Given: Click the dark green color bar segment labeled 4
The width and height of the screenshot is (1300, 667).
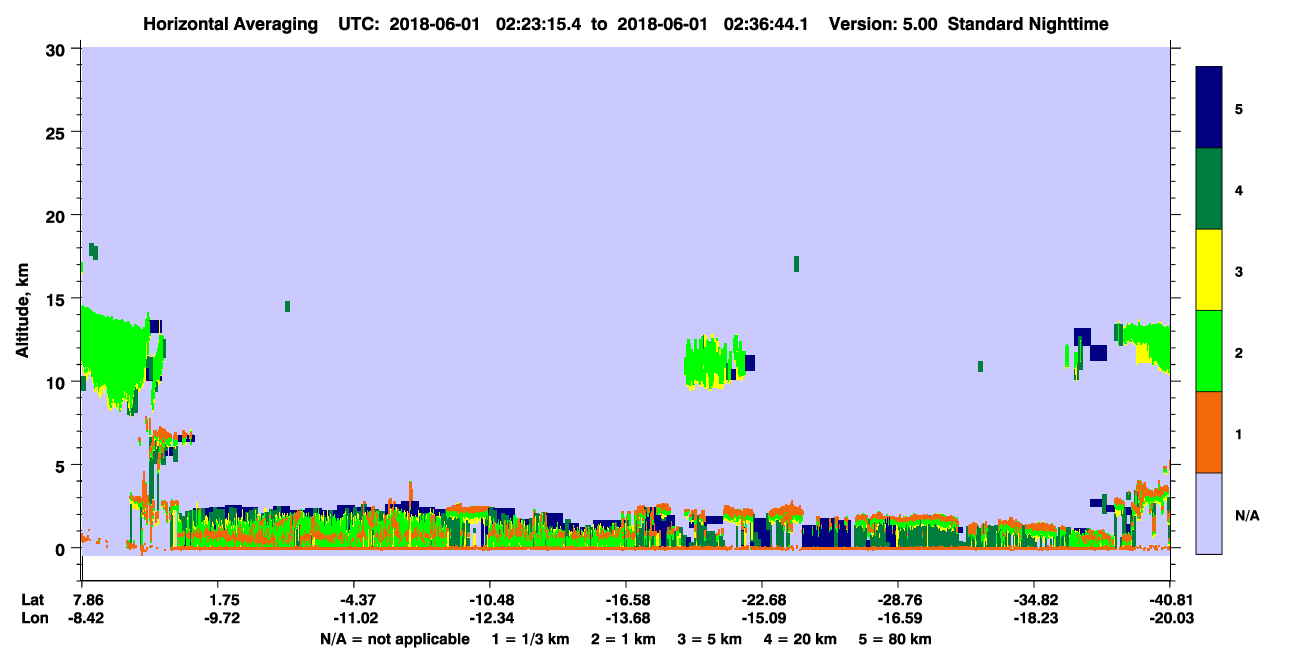Looking at the screenshot, I should click(x=1209, y=189).
